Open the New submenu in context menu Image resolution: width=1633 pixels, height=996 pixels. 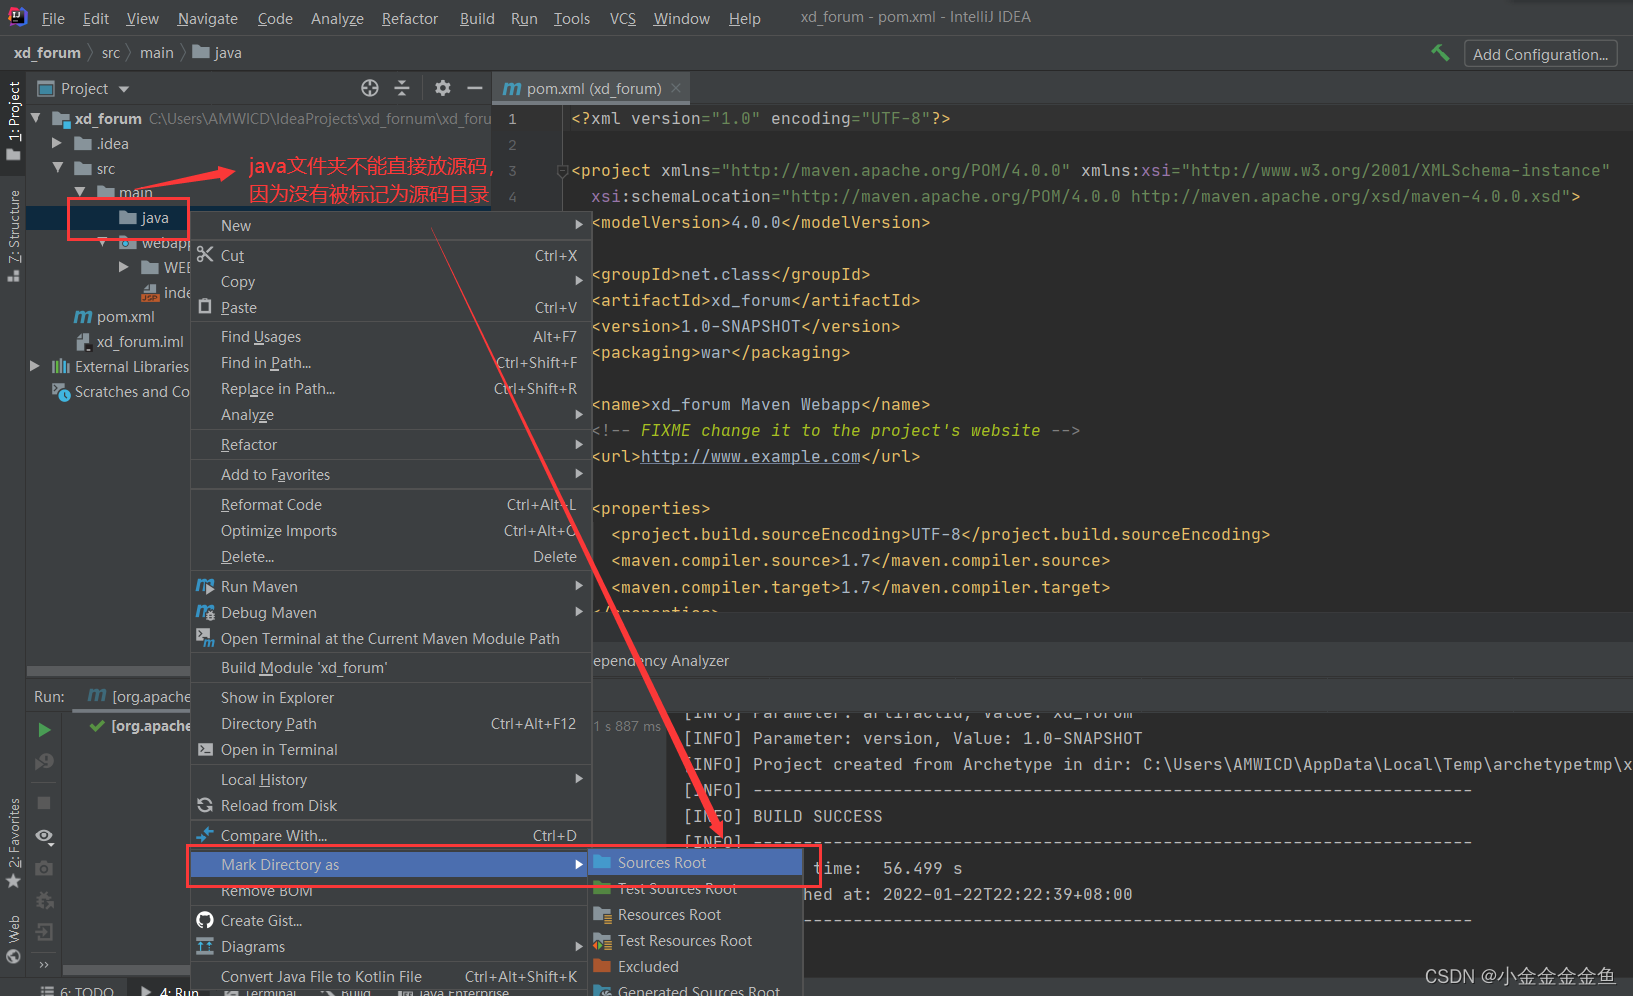click(x=390, y=225)
